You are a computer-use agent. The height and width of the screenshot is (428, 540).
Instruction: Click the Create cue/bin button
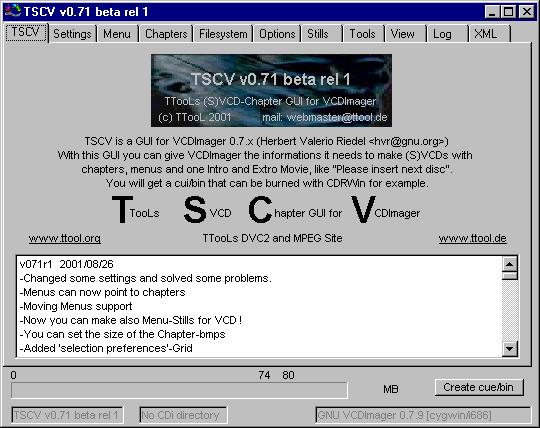pyautogui.click(x=479, y=387)
